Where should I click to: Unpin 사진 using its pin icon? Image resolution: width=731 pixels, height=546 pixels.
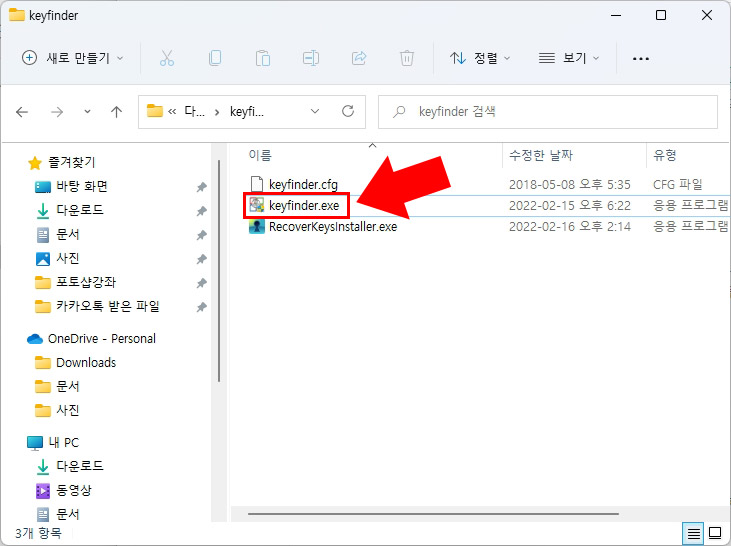coord(201,259)
